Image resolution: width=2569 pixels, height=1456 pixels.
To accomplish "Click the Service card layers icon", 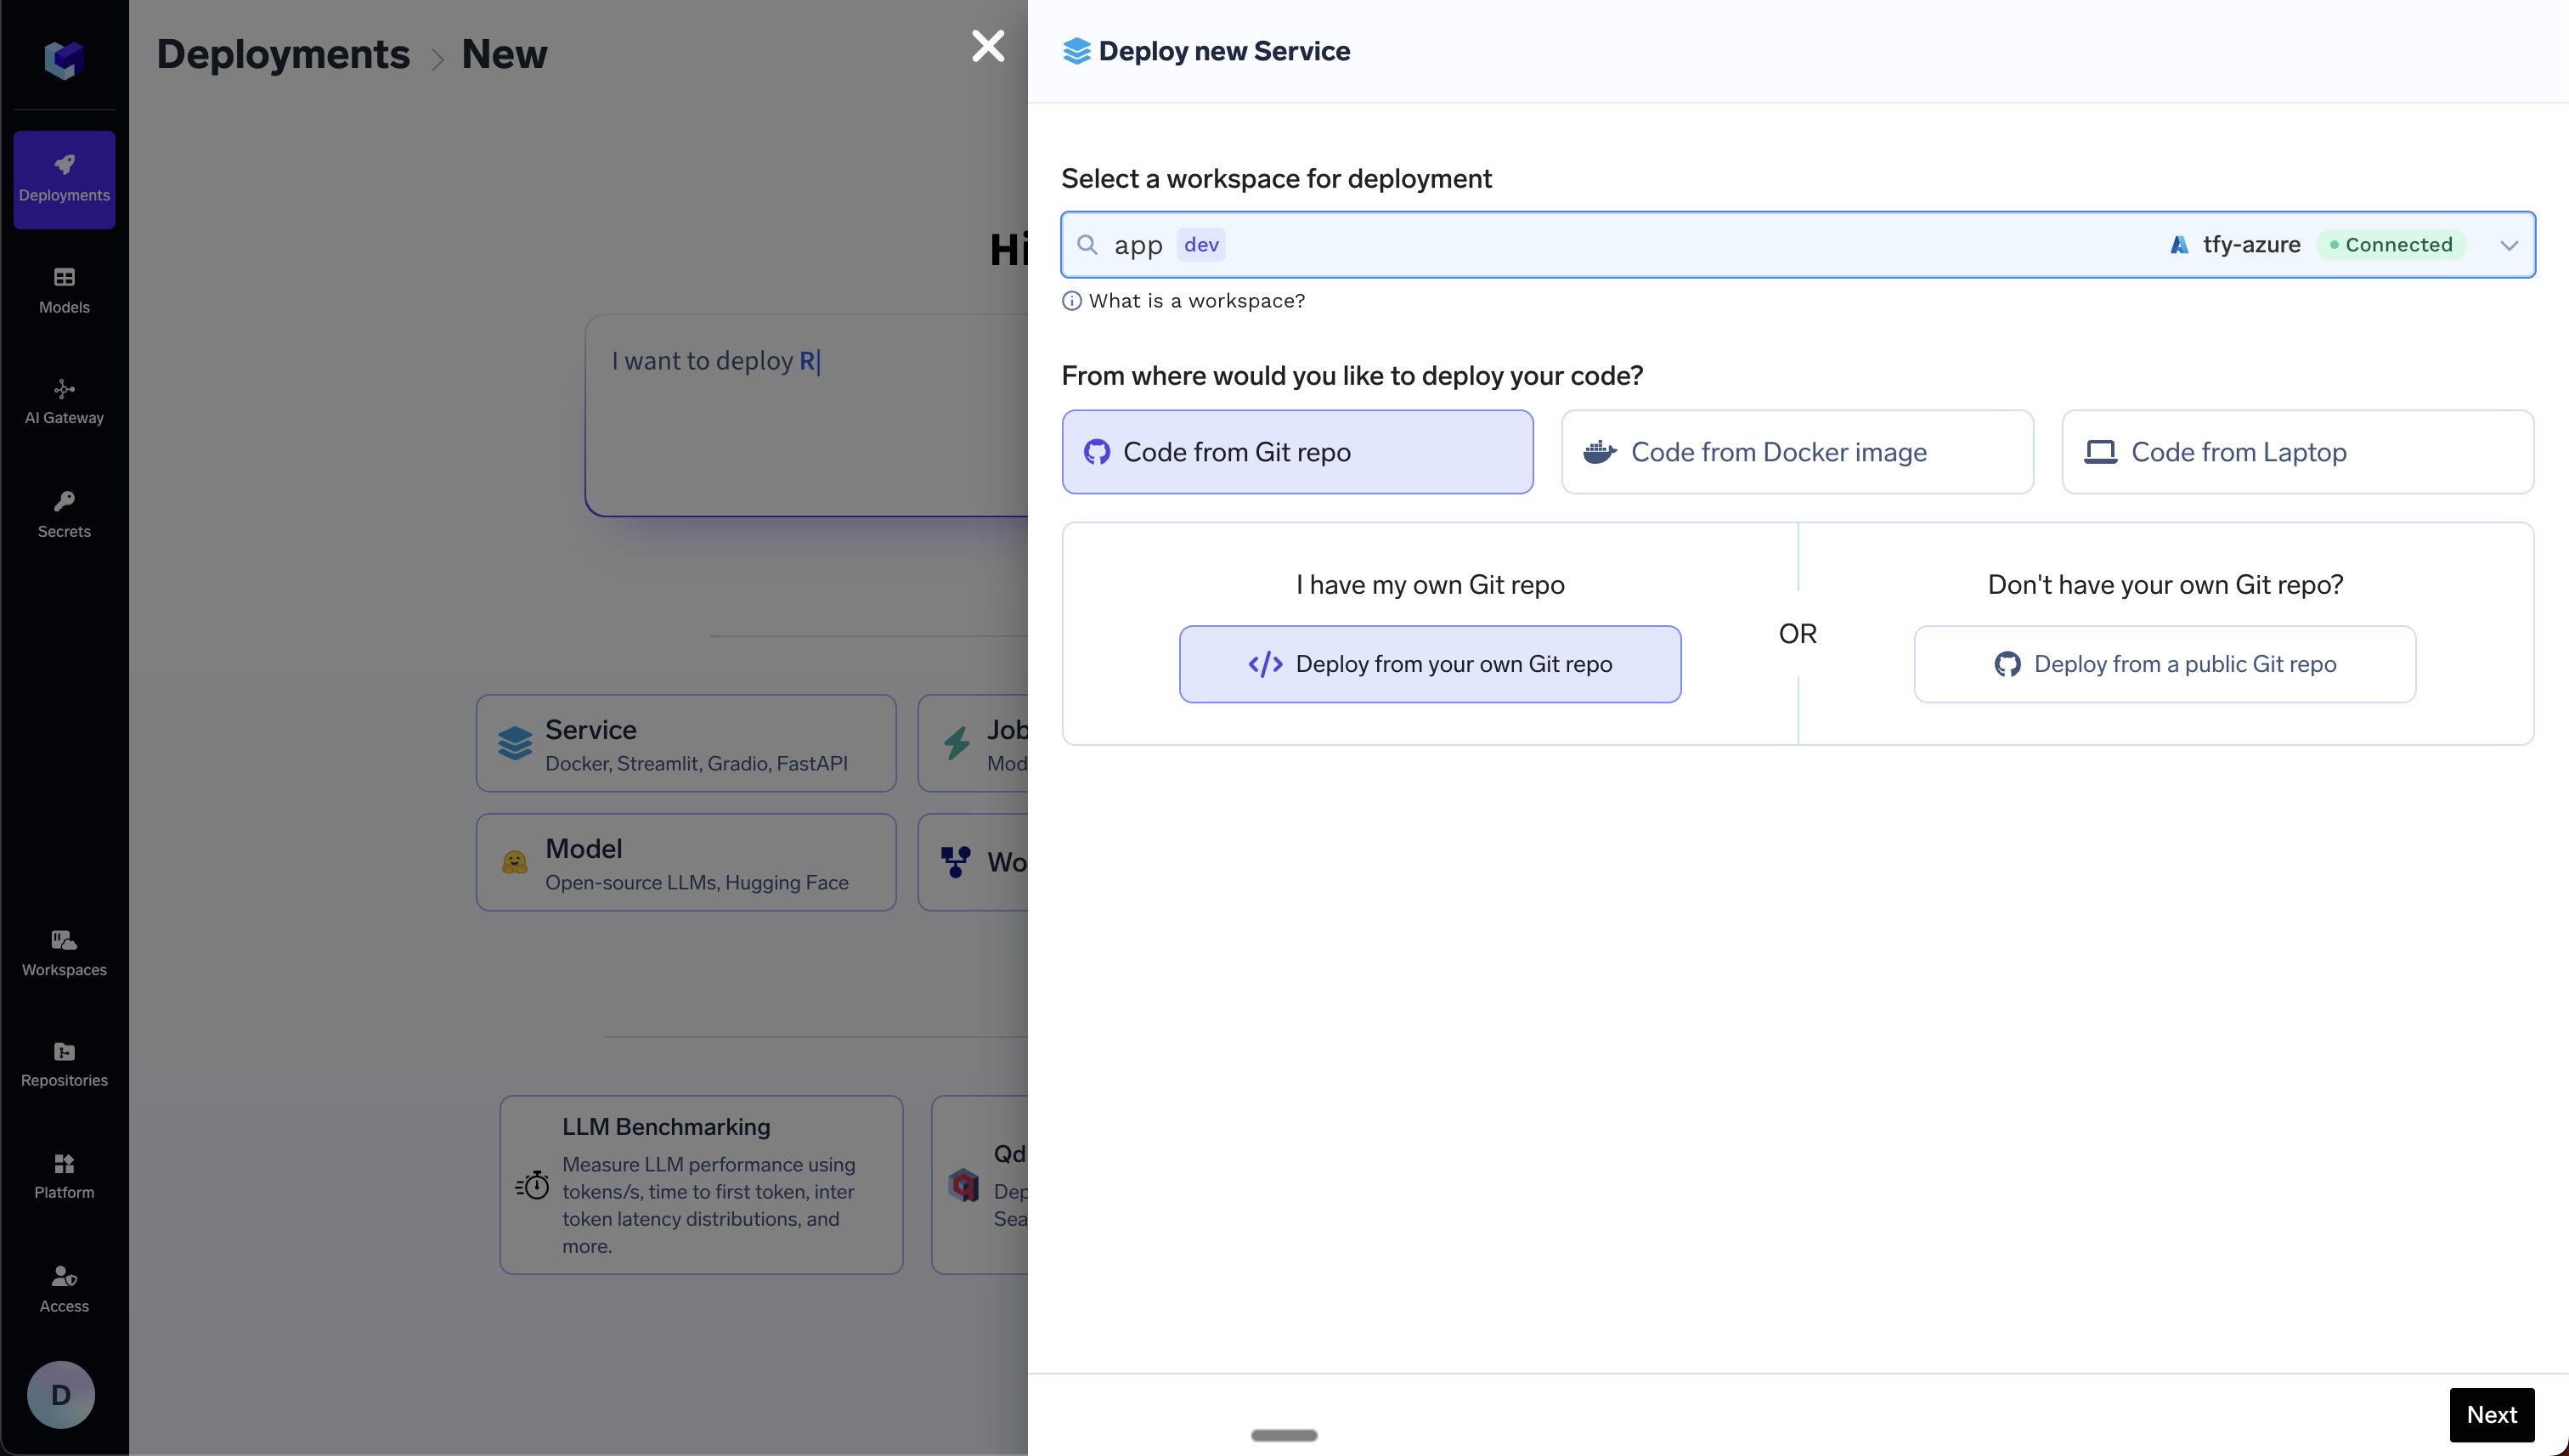I will [x=515, y=743].
